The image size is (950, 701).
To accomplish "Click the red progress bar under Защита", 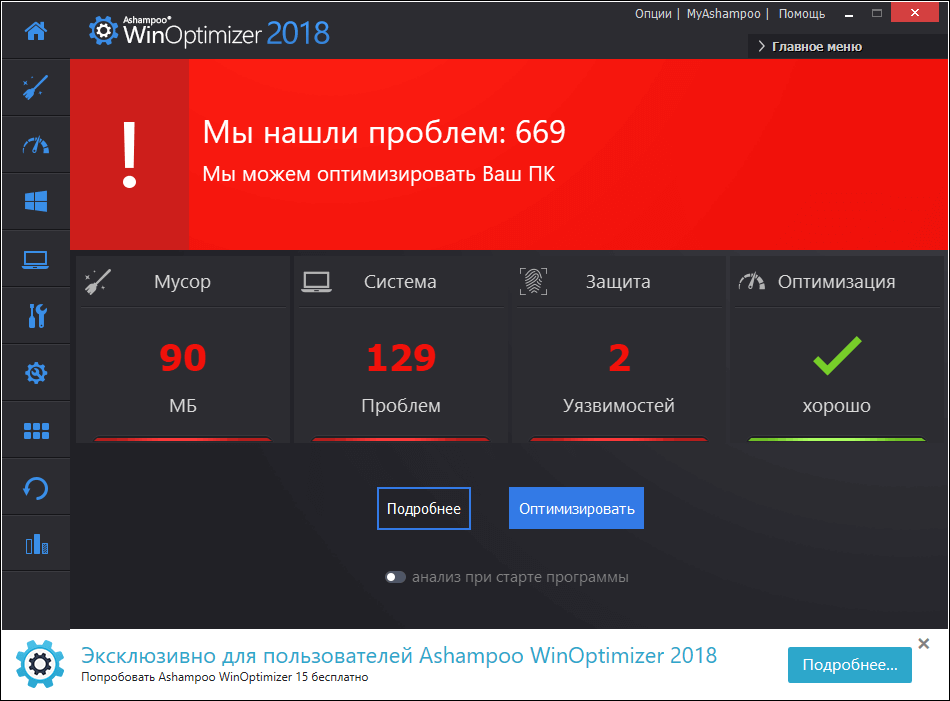I will (619, 439).
